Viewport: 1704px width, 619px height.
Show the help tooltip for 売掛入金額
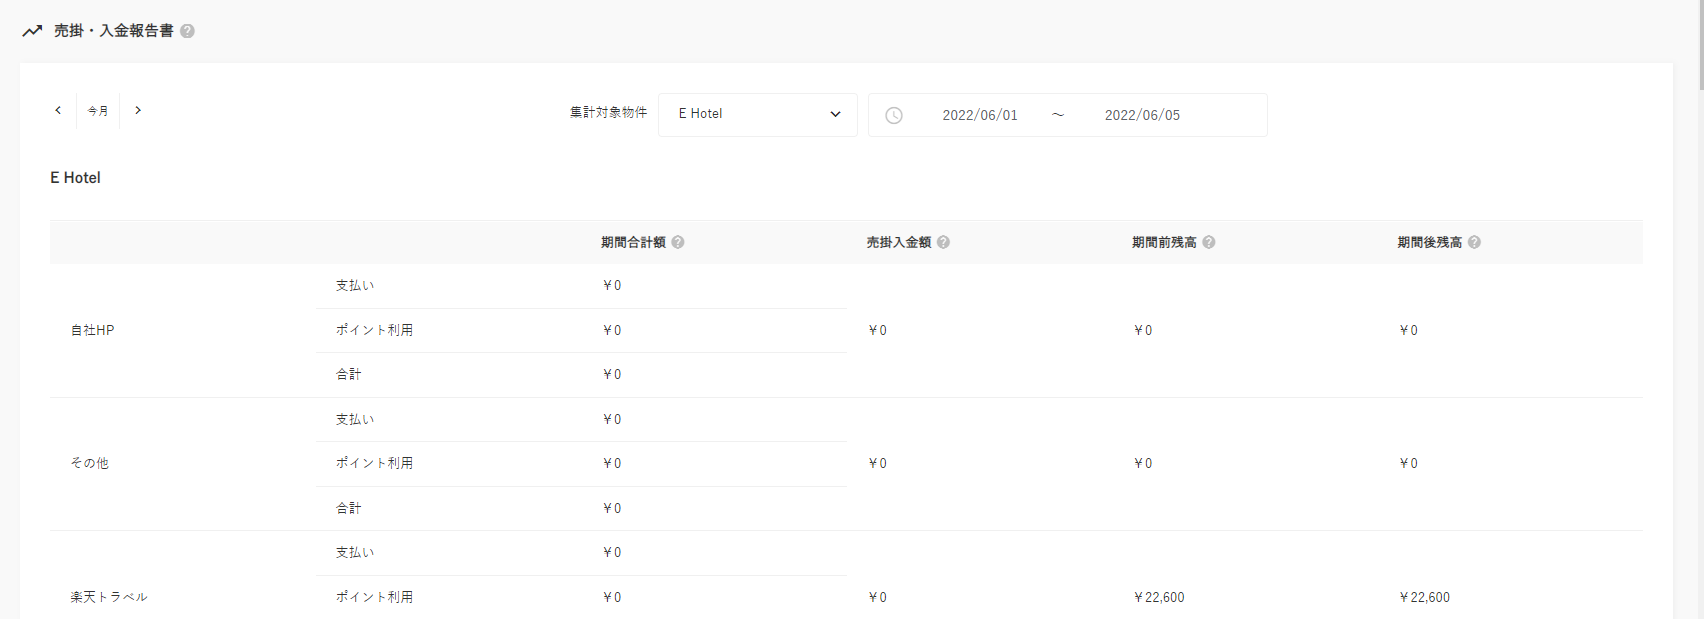pyautogui.click(x=943, y=242)
